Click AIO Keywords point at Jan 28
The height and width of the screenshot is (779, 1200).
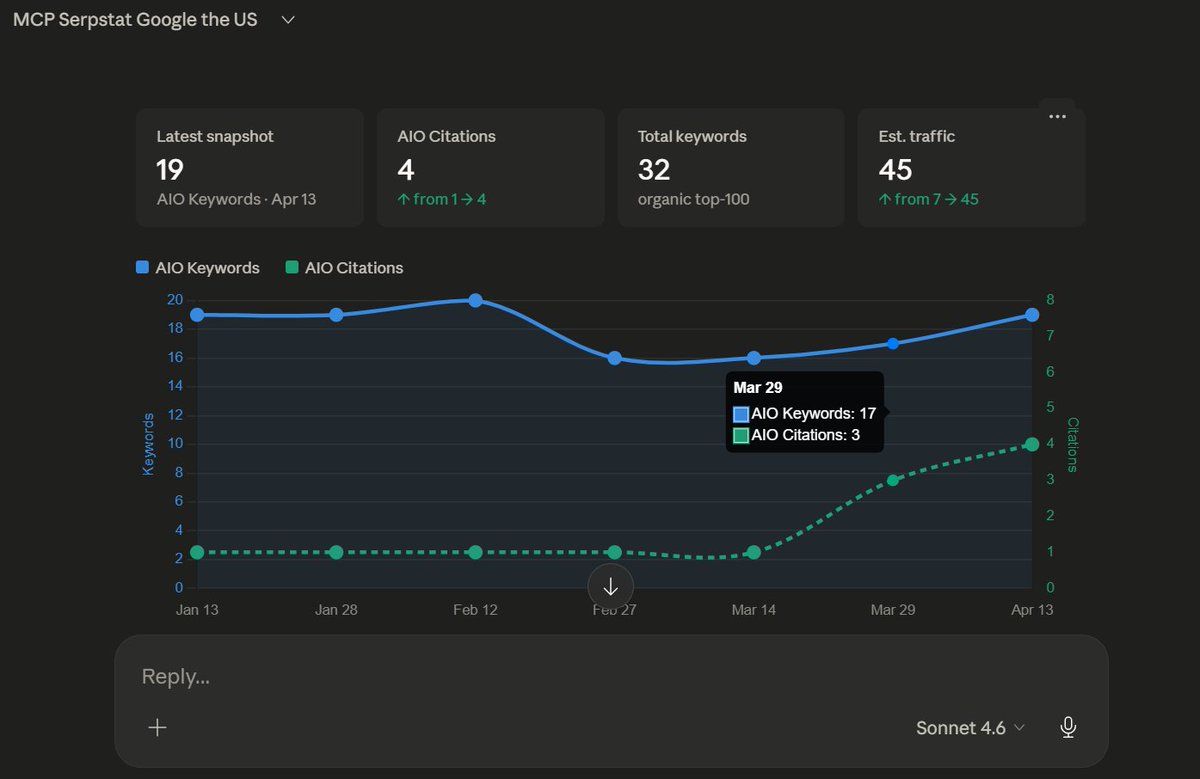[x=336, y=315]
